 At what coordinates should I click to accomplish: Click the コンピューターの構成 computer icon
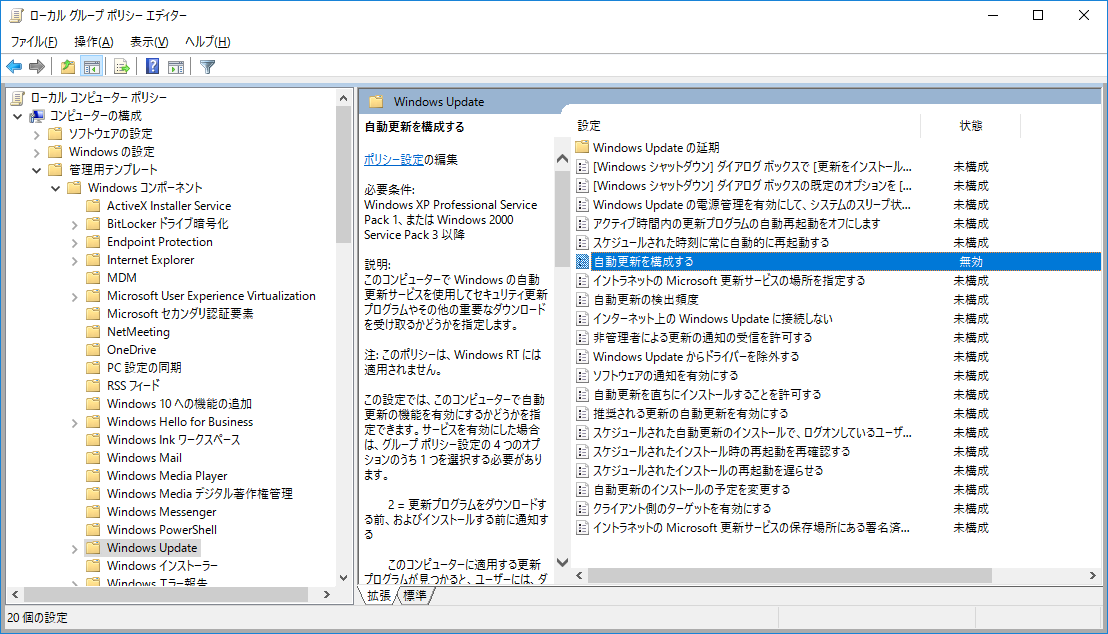pos(37,115)
